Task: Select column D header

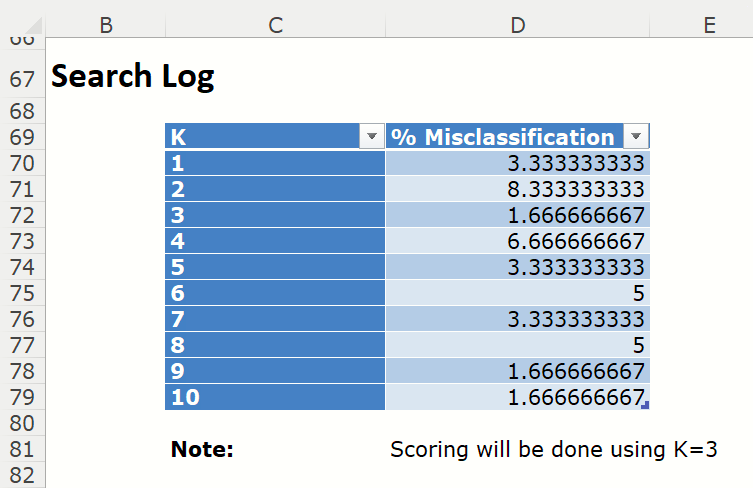Action: [x=517, y=25]
